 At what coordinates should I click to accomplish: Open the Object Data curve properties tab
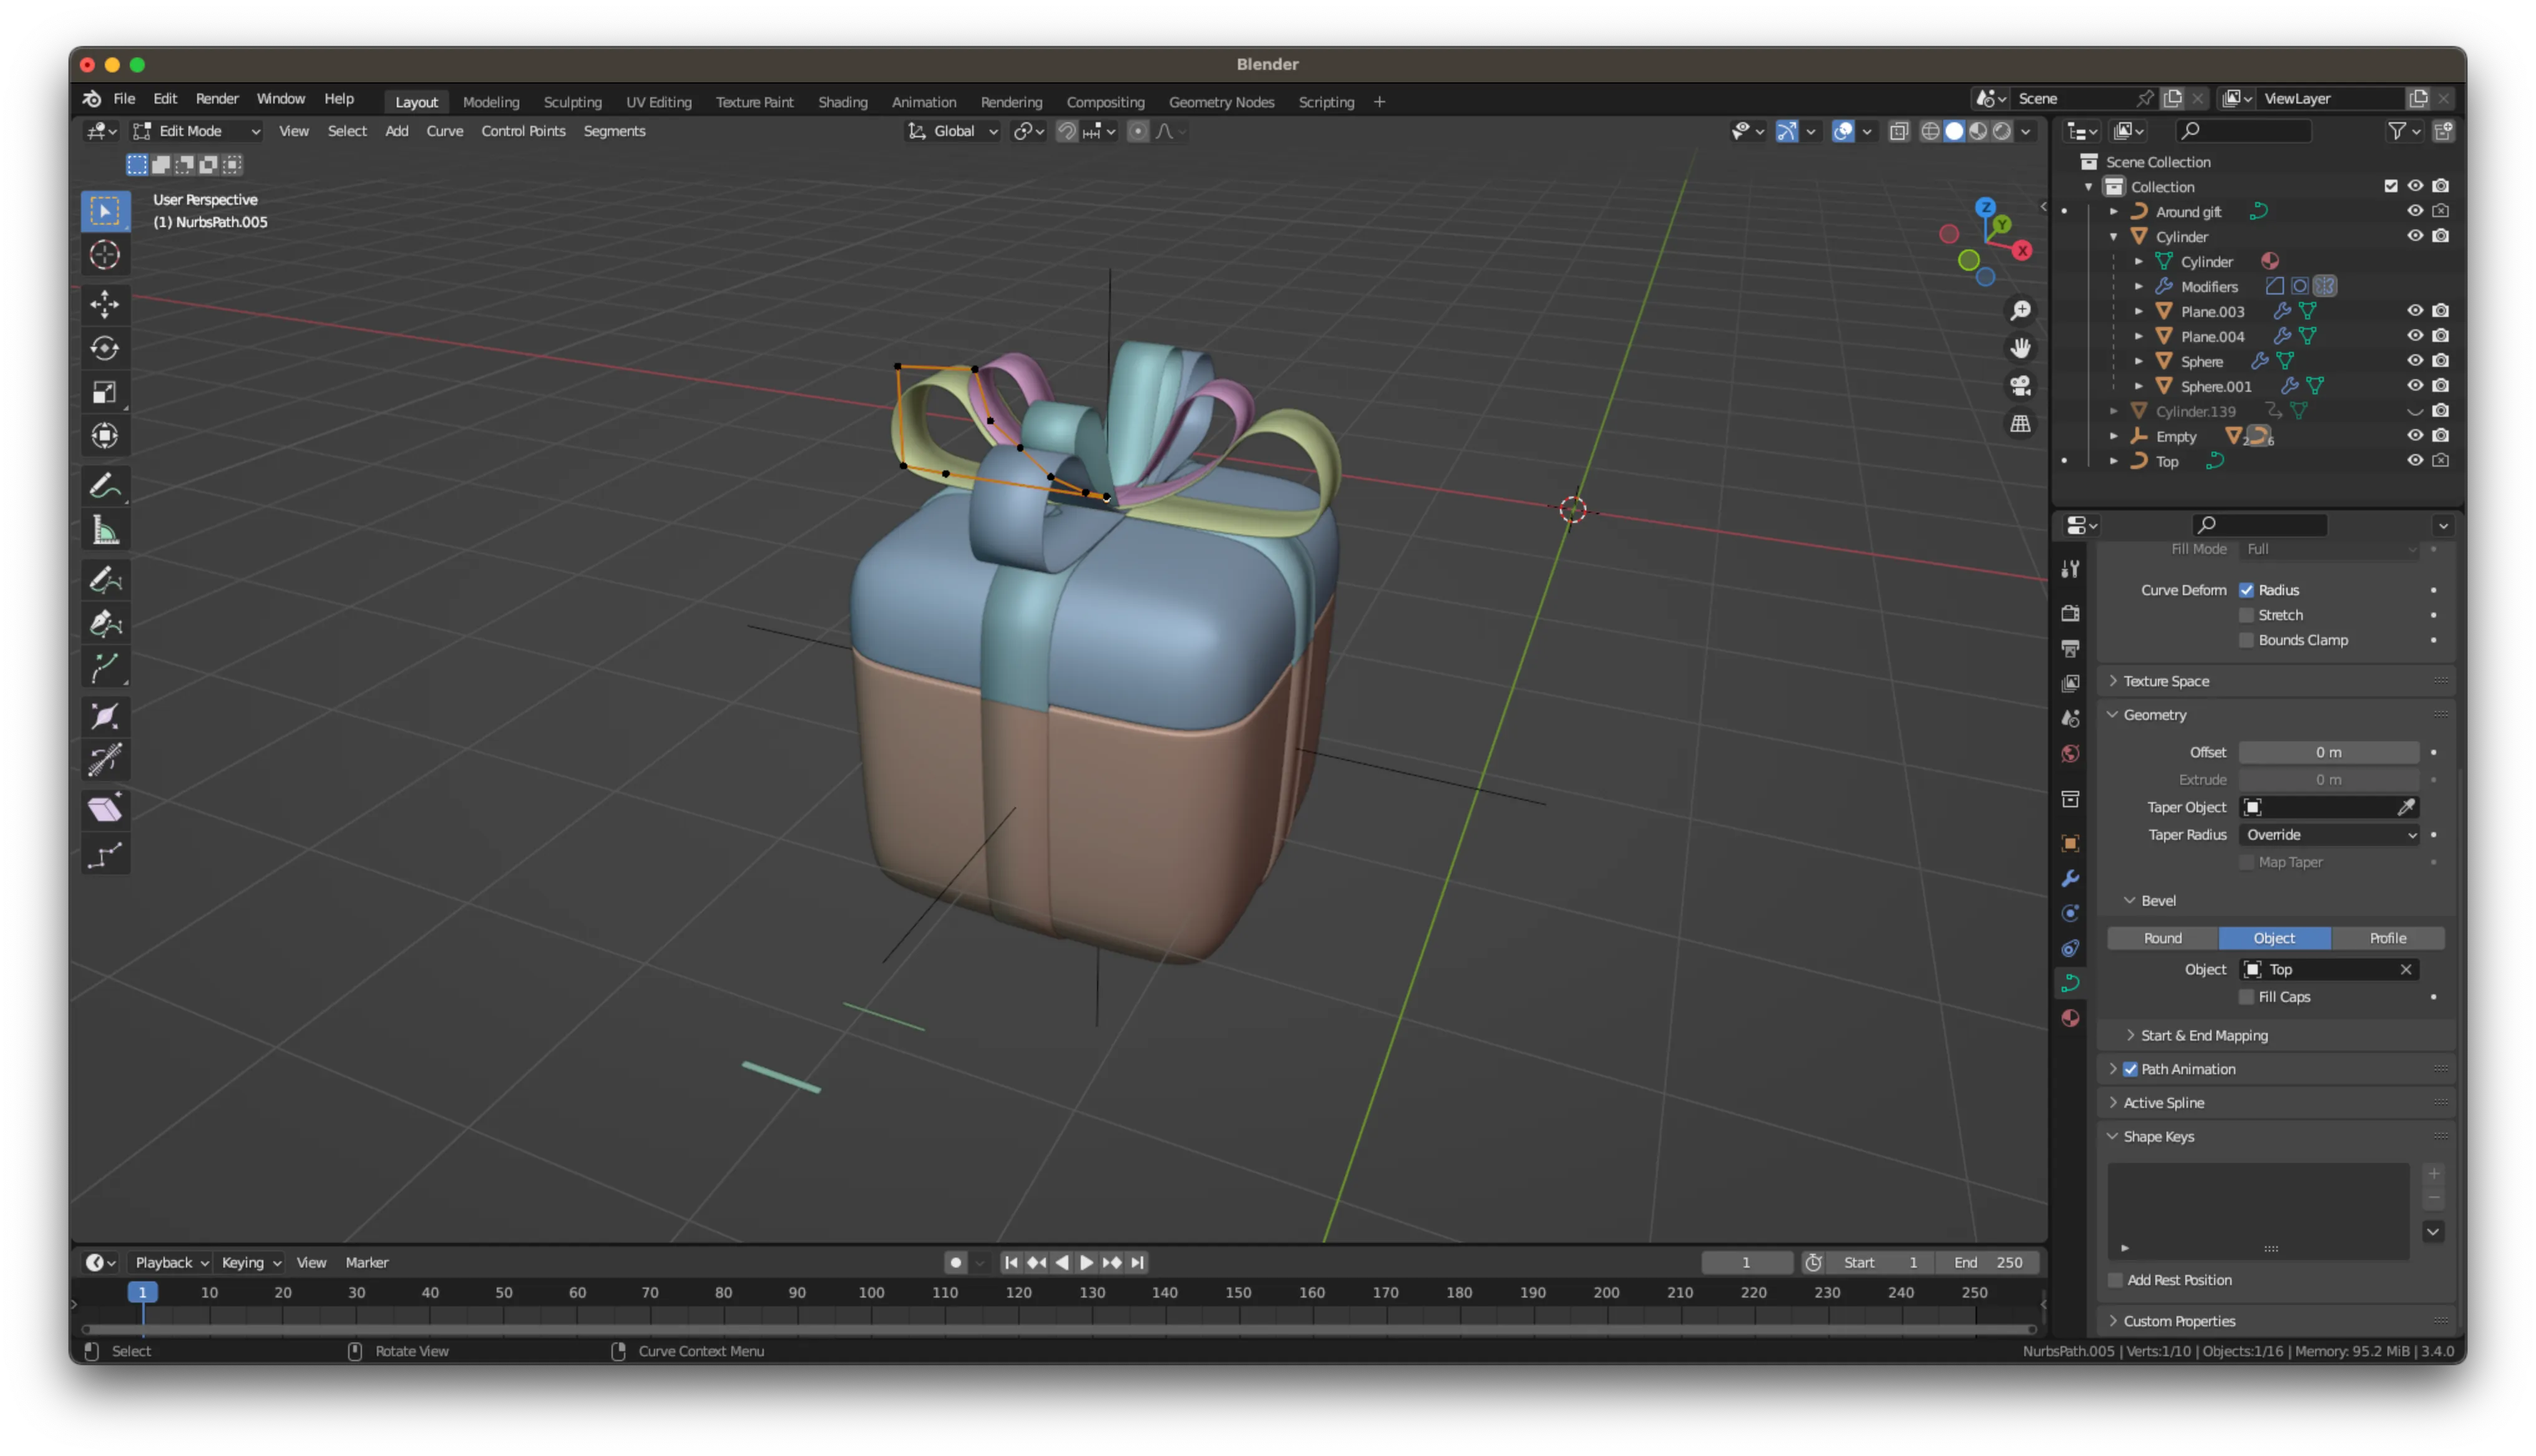click(x=2070, y=983)
